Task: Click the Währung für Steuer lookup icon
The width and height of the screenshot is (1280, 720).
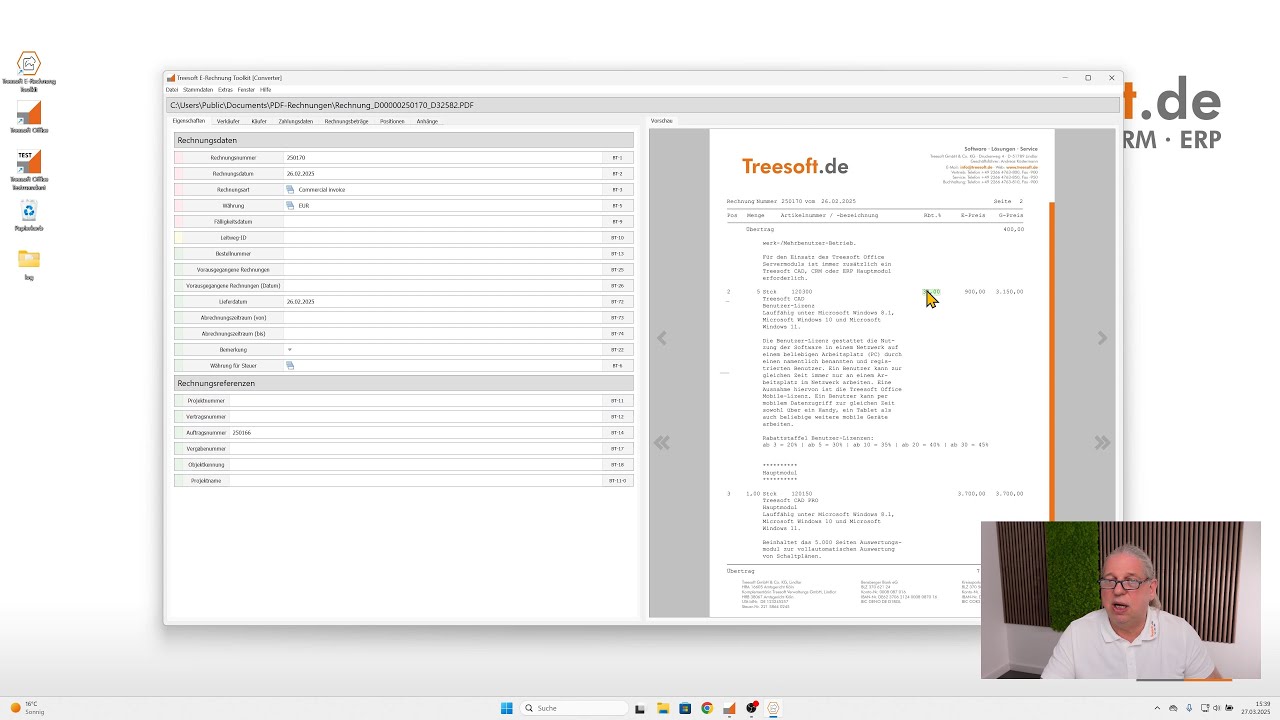Action: pyautogui.click(x=290, y=365)
